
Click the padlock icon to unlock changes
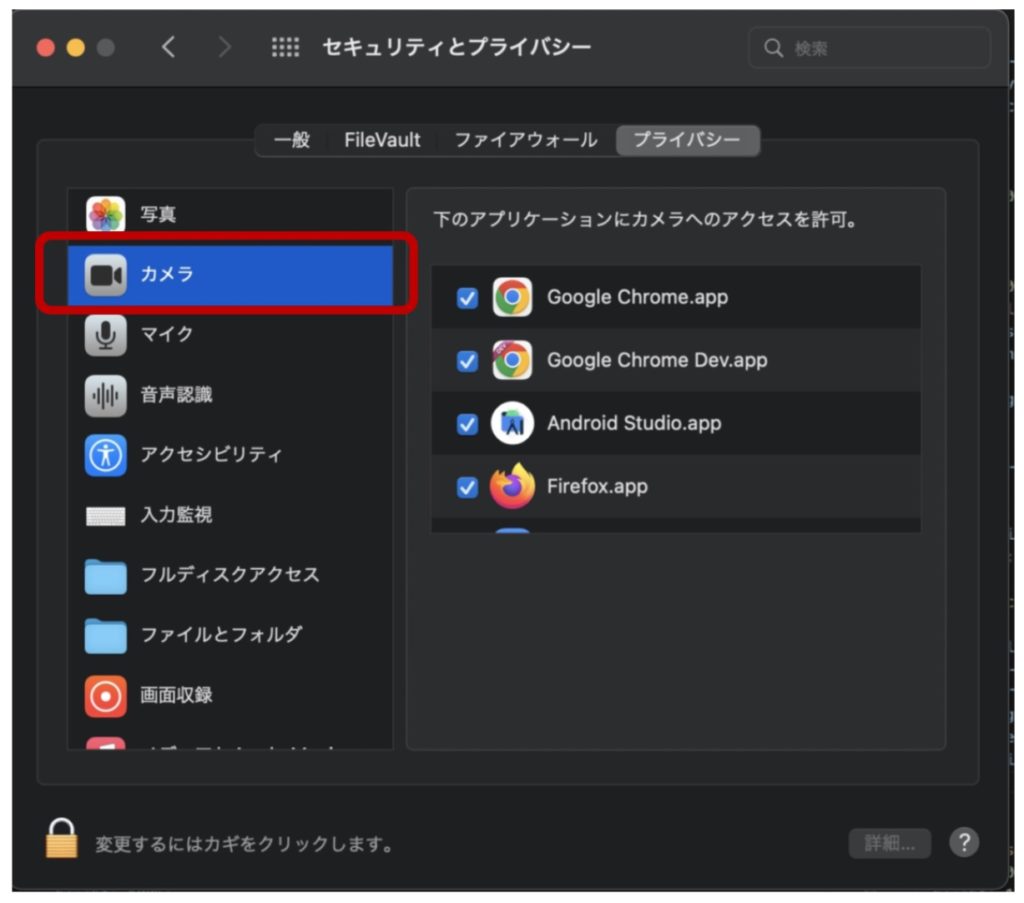pos(62,838)
